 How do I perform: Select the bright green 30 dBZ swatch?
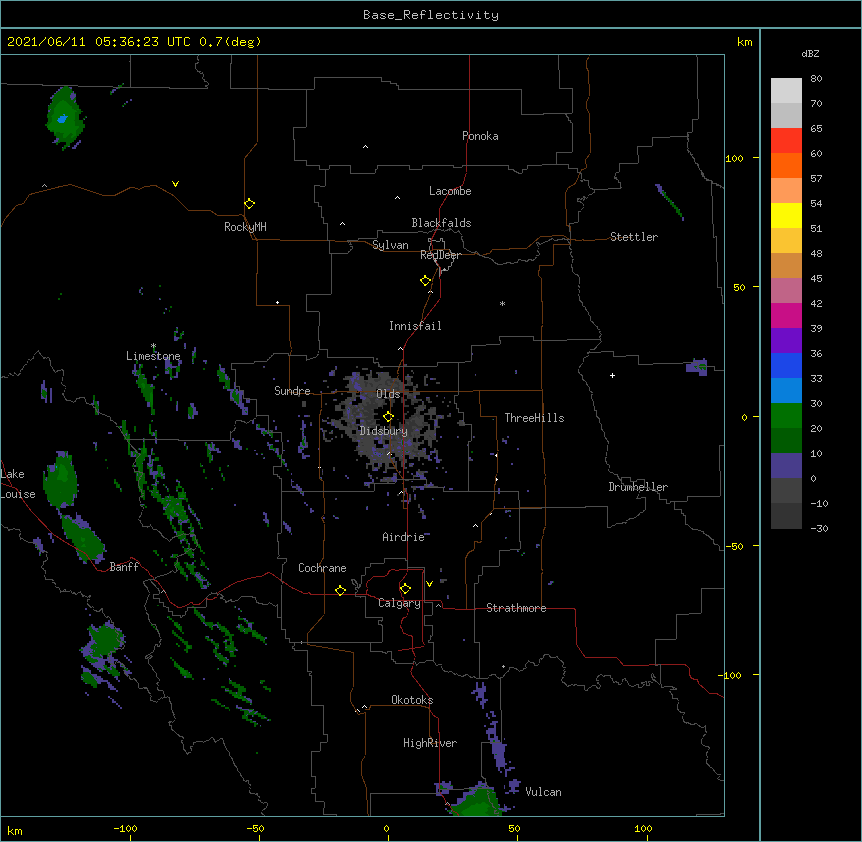click(786, 416)
